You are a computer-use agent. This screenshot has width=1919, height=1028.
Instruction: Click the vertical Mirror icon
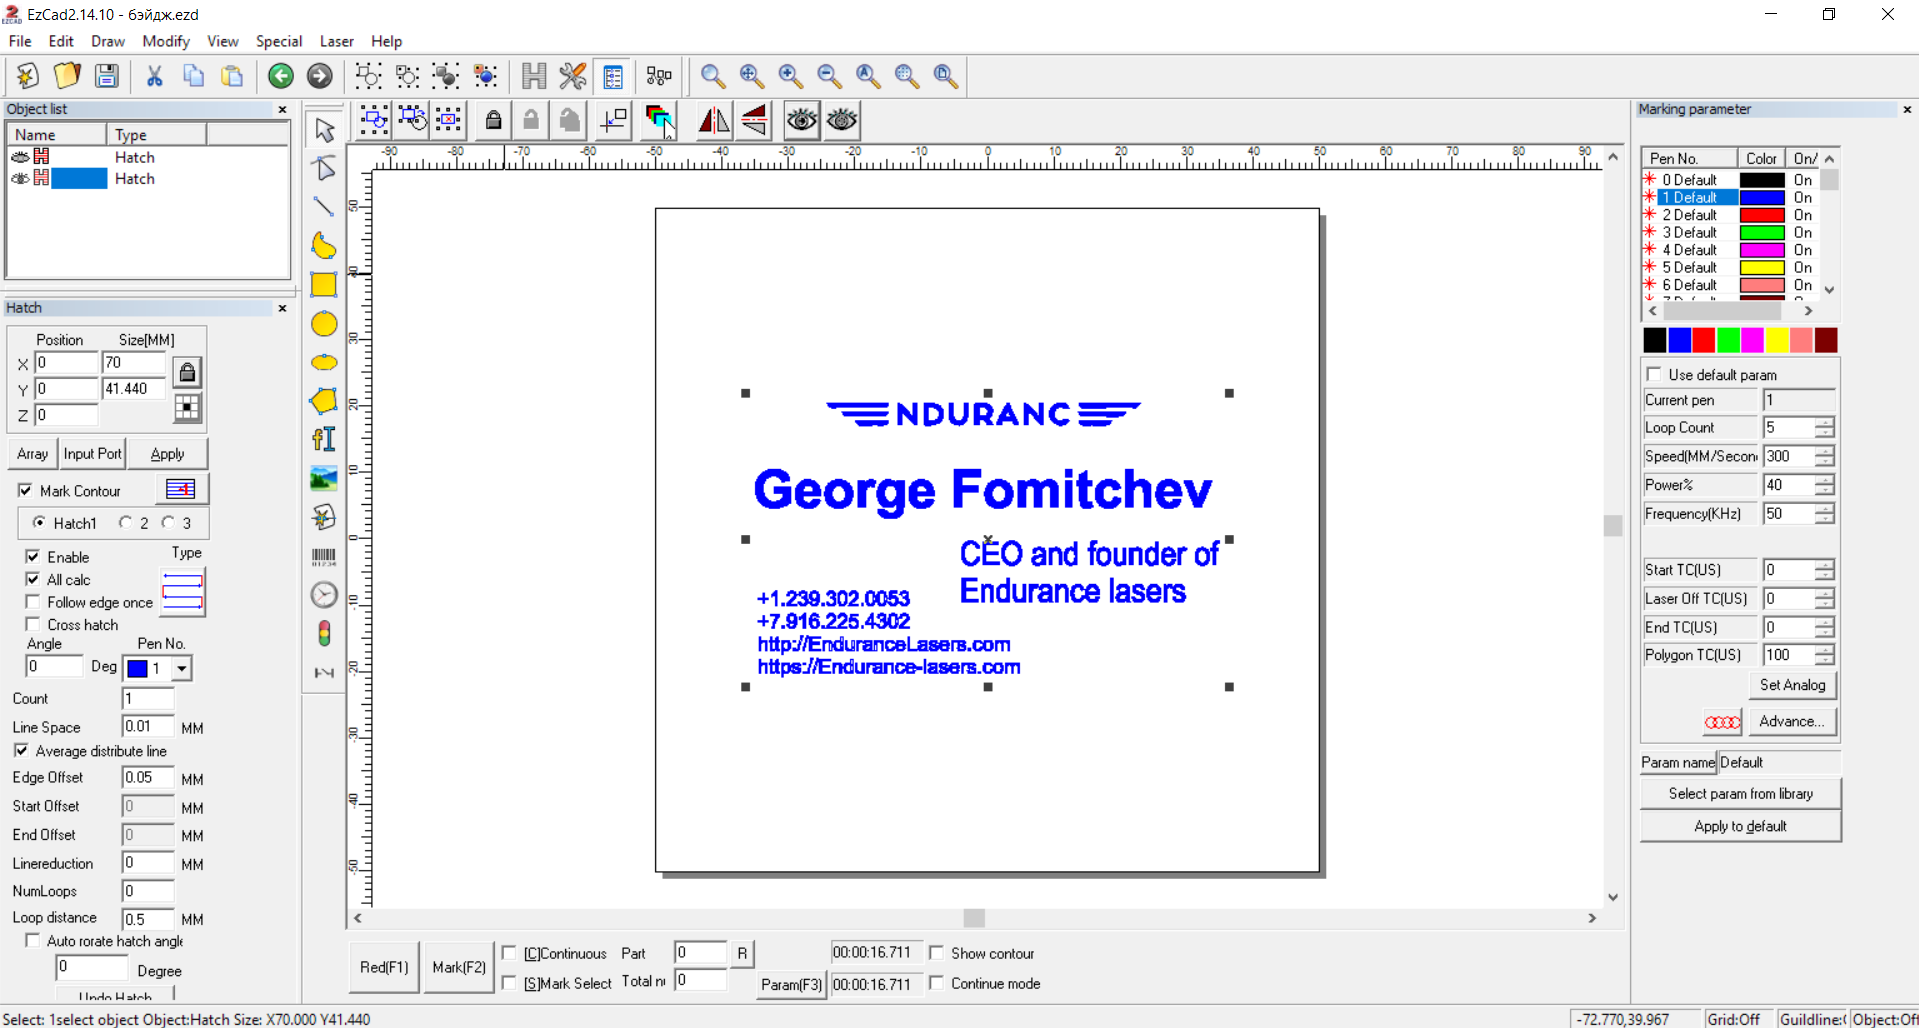[x=755, y=120]
